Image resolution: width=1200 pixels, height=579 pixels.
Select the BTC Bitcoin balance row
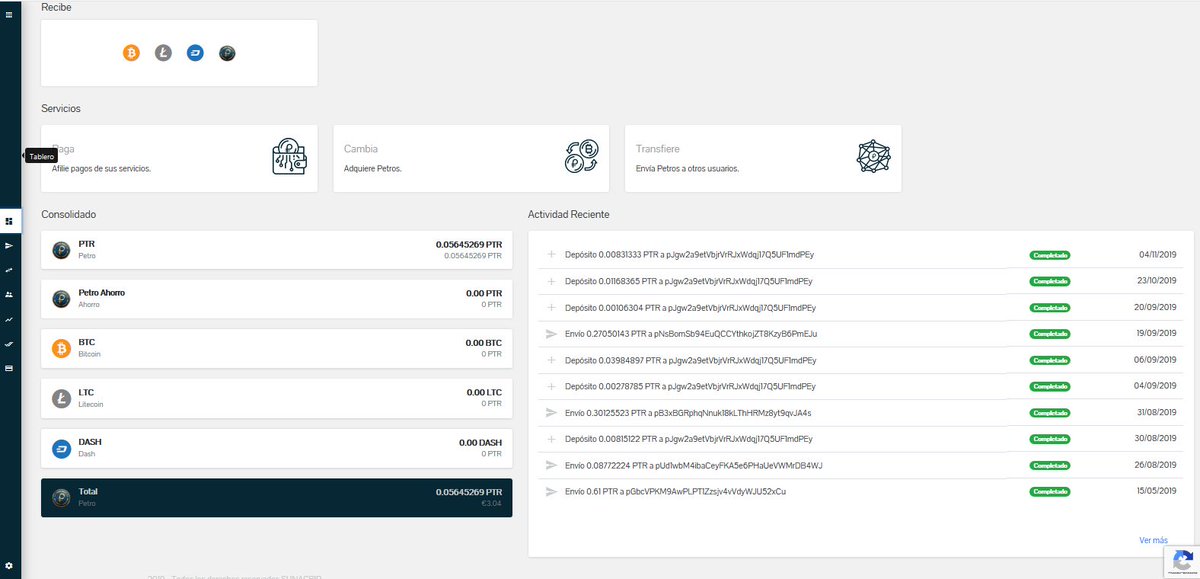pos(276,348)
